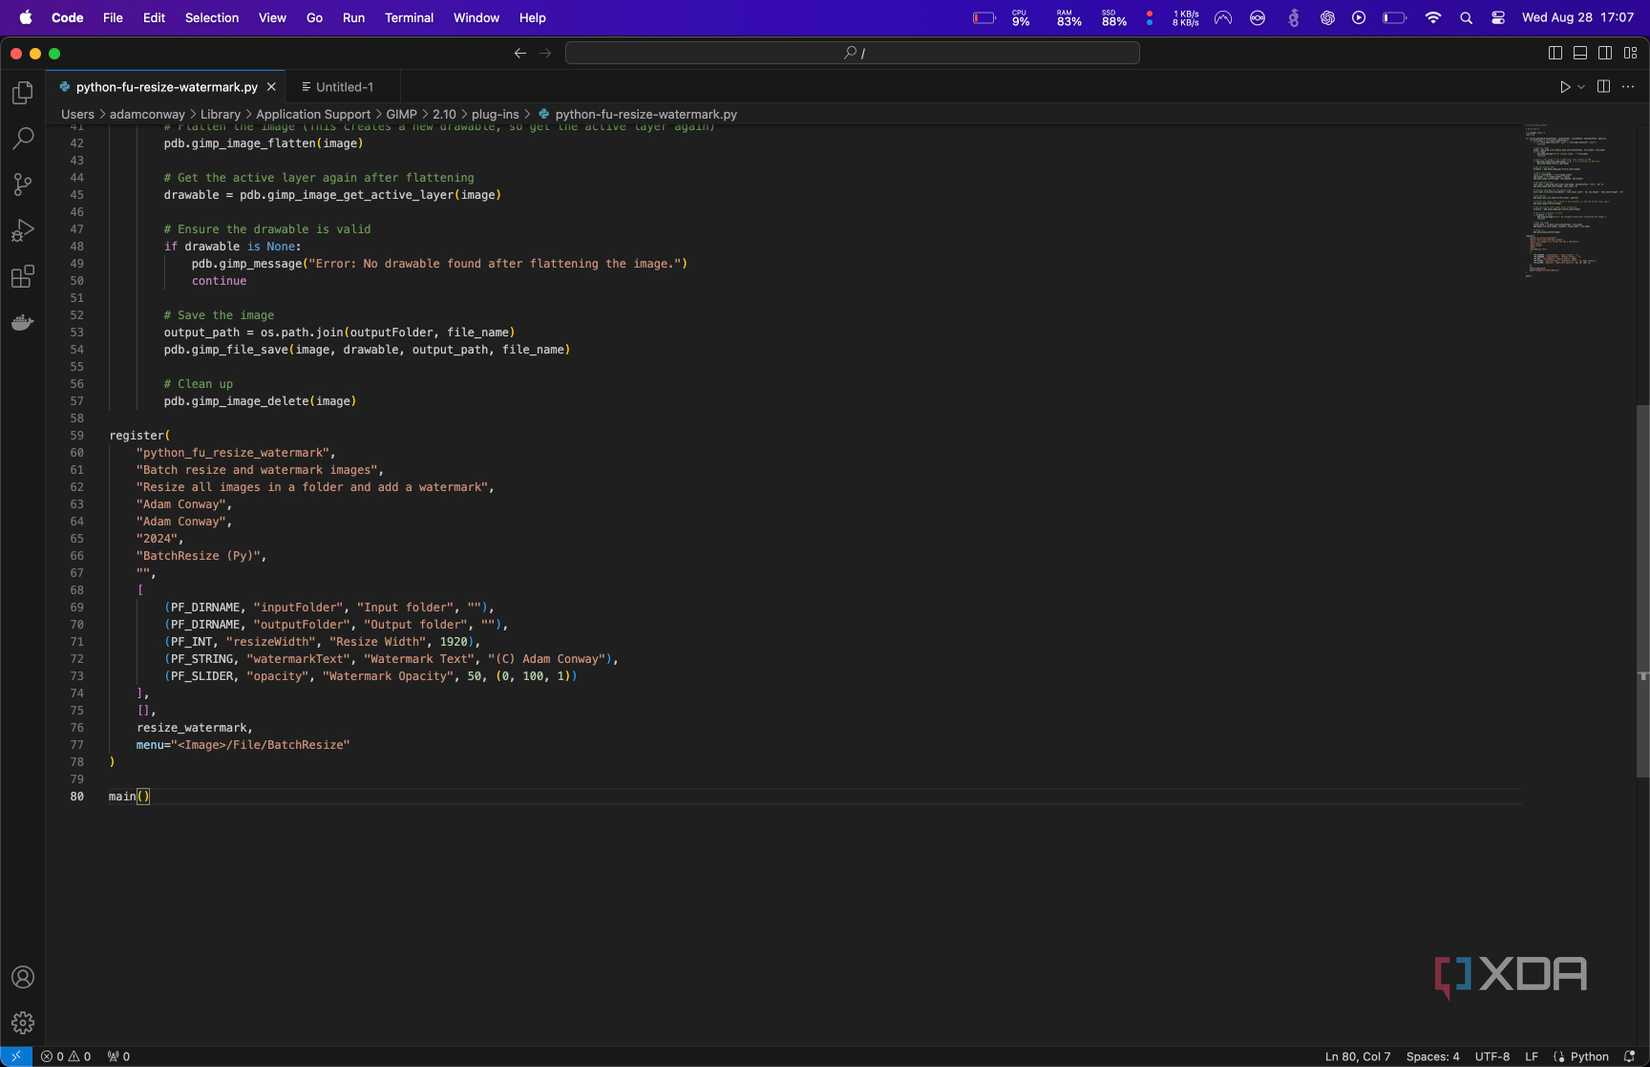This screenshot has width=1650, height=1067.
Task: Toggle the Primary Side Bar
Action: [1555, 53]
